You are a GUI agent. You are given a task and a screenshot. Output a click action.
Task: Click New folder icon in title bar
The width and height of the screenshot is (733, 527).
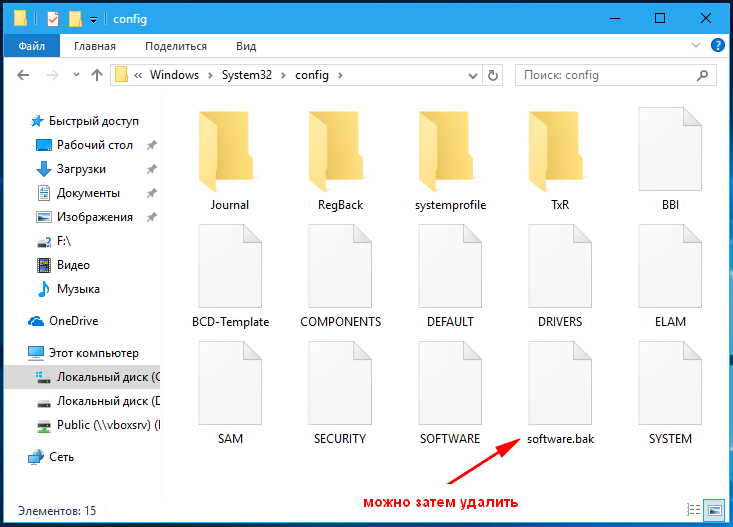click(75, 19)
